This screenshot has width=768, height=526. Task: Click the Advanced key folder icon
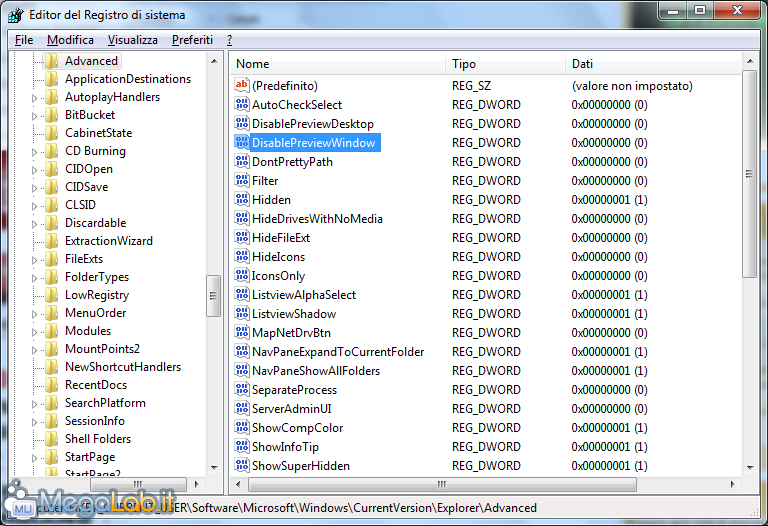coord(51,61)
